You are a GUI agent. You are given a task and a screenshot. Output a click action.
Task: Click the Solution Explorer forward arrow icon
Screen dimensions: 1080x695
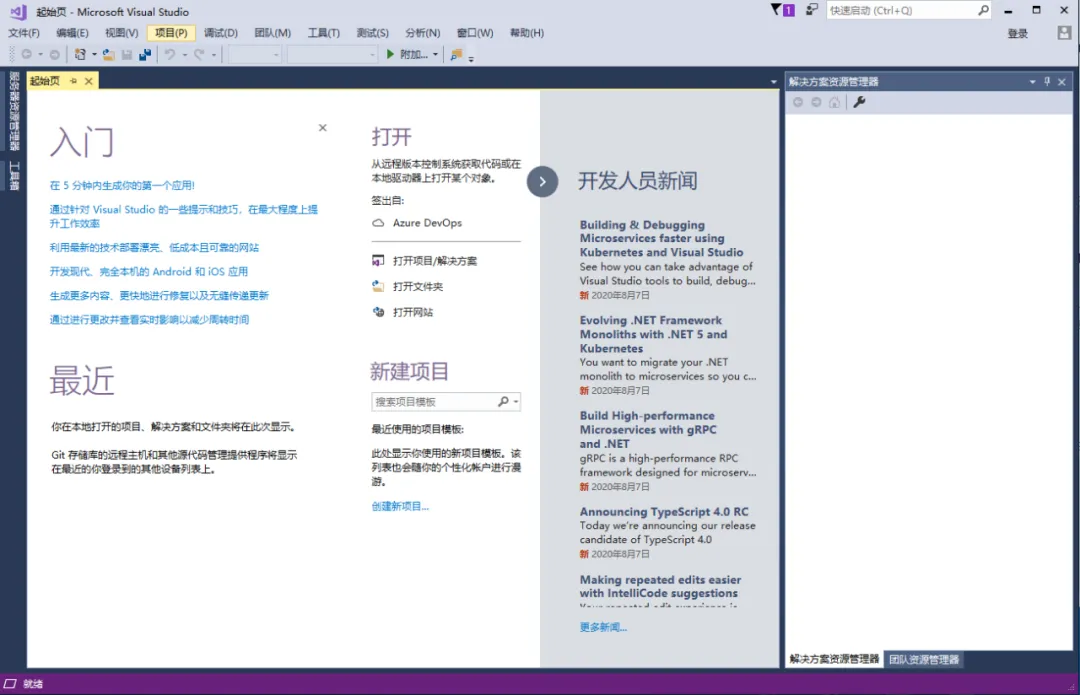point(816,102)
